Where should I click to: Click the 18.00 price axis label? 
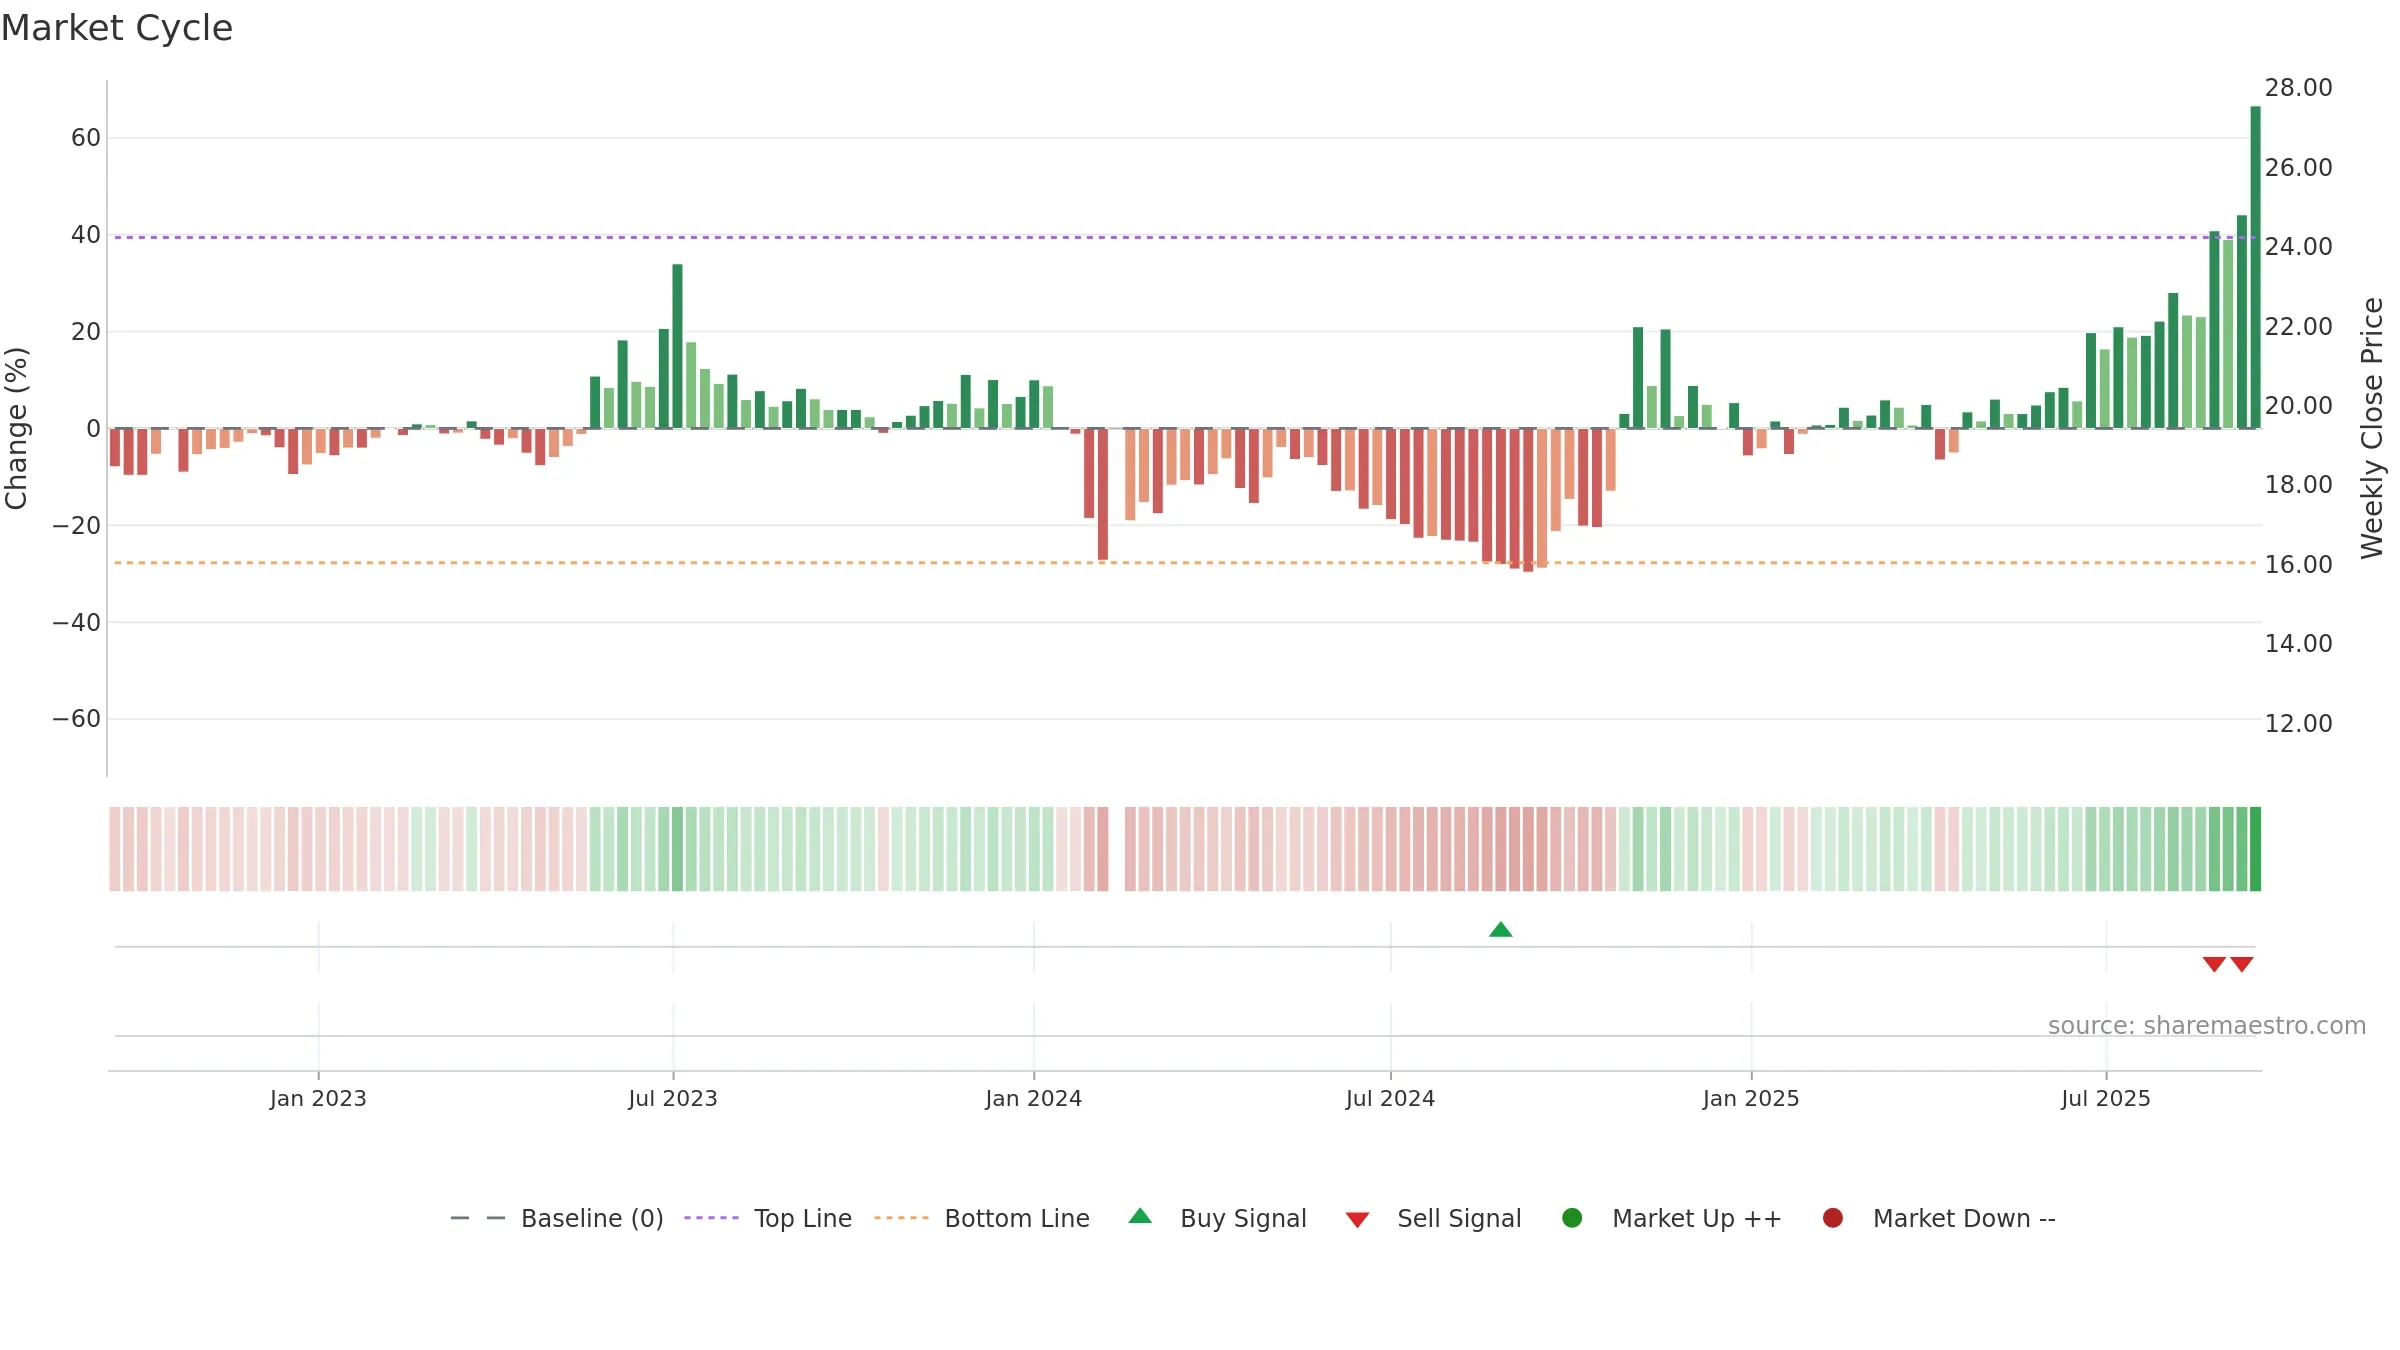click(x=2298, y=485)
